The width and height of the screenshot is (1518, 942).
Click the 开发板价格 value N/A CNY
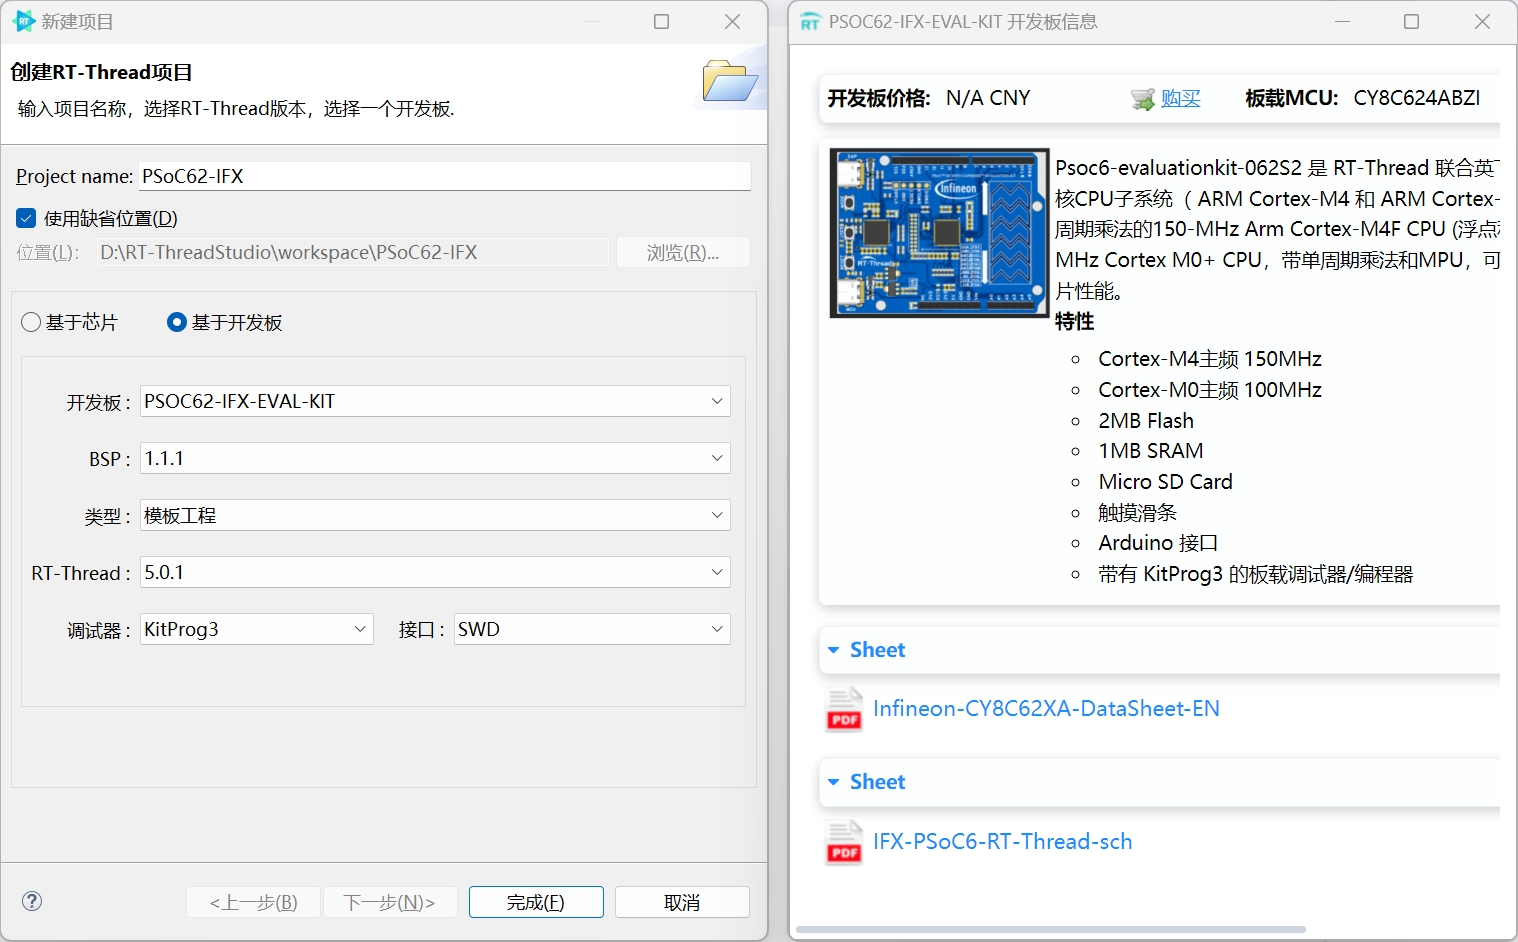(988, 98)
